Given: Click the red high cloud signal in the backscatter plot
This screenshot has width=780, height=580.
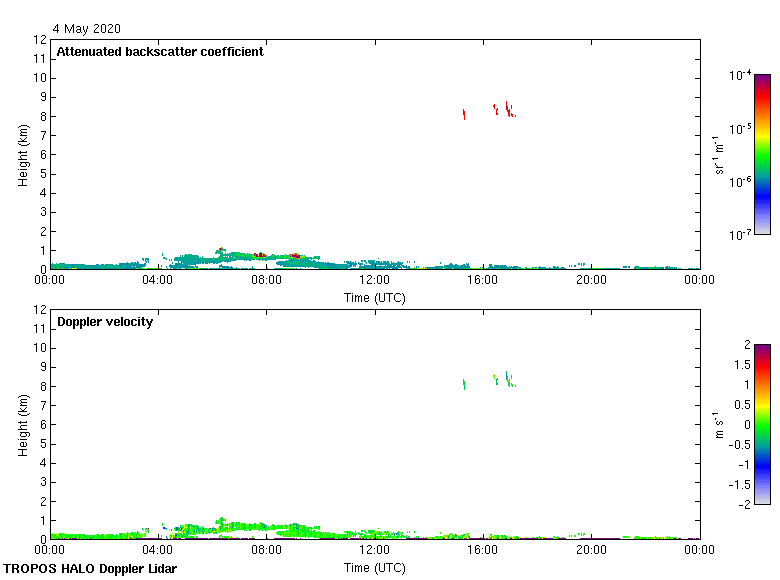Looking at the screenshot, I should 464,114.
